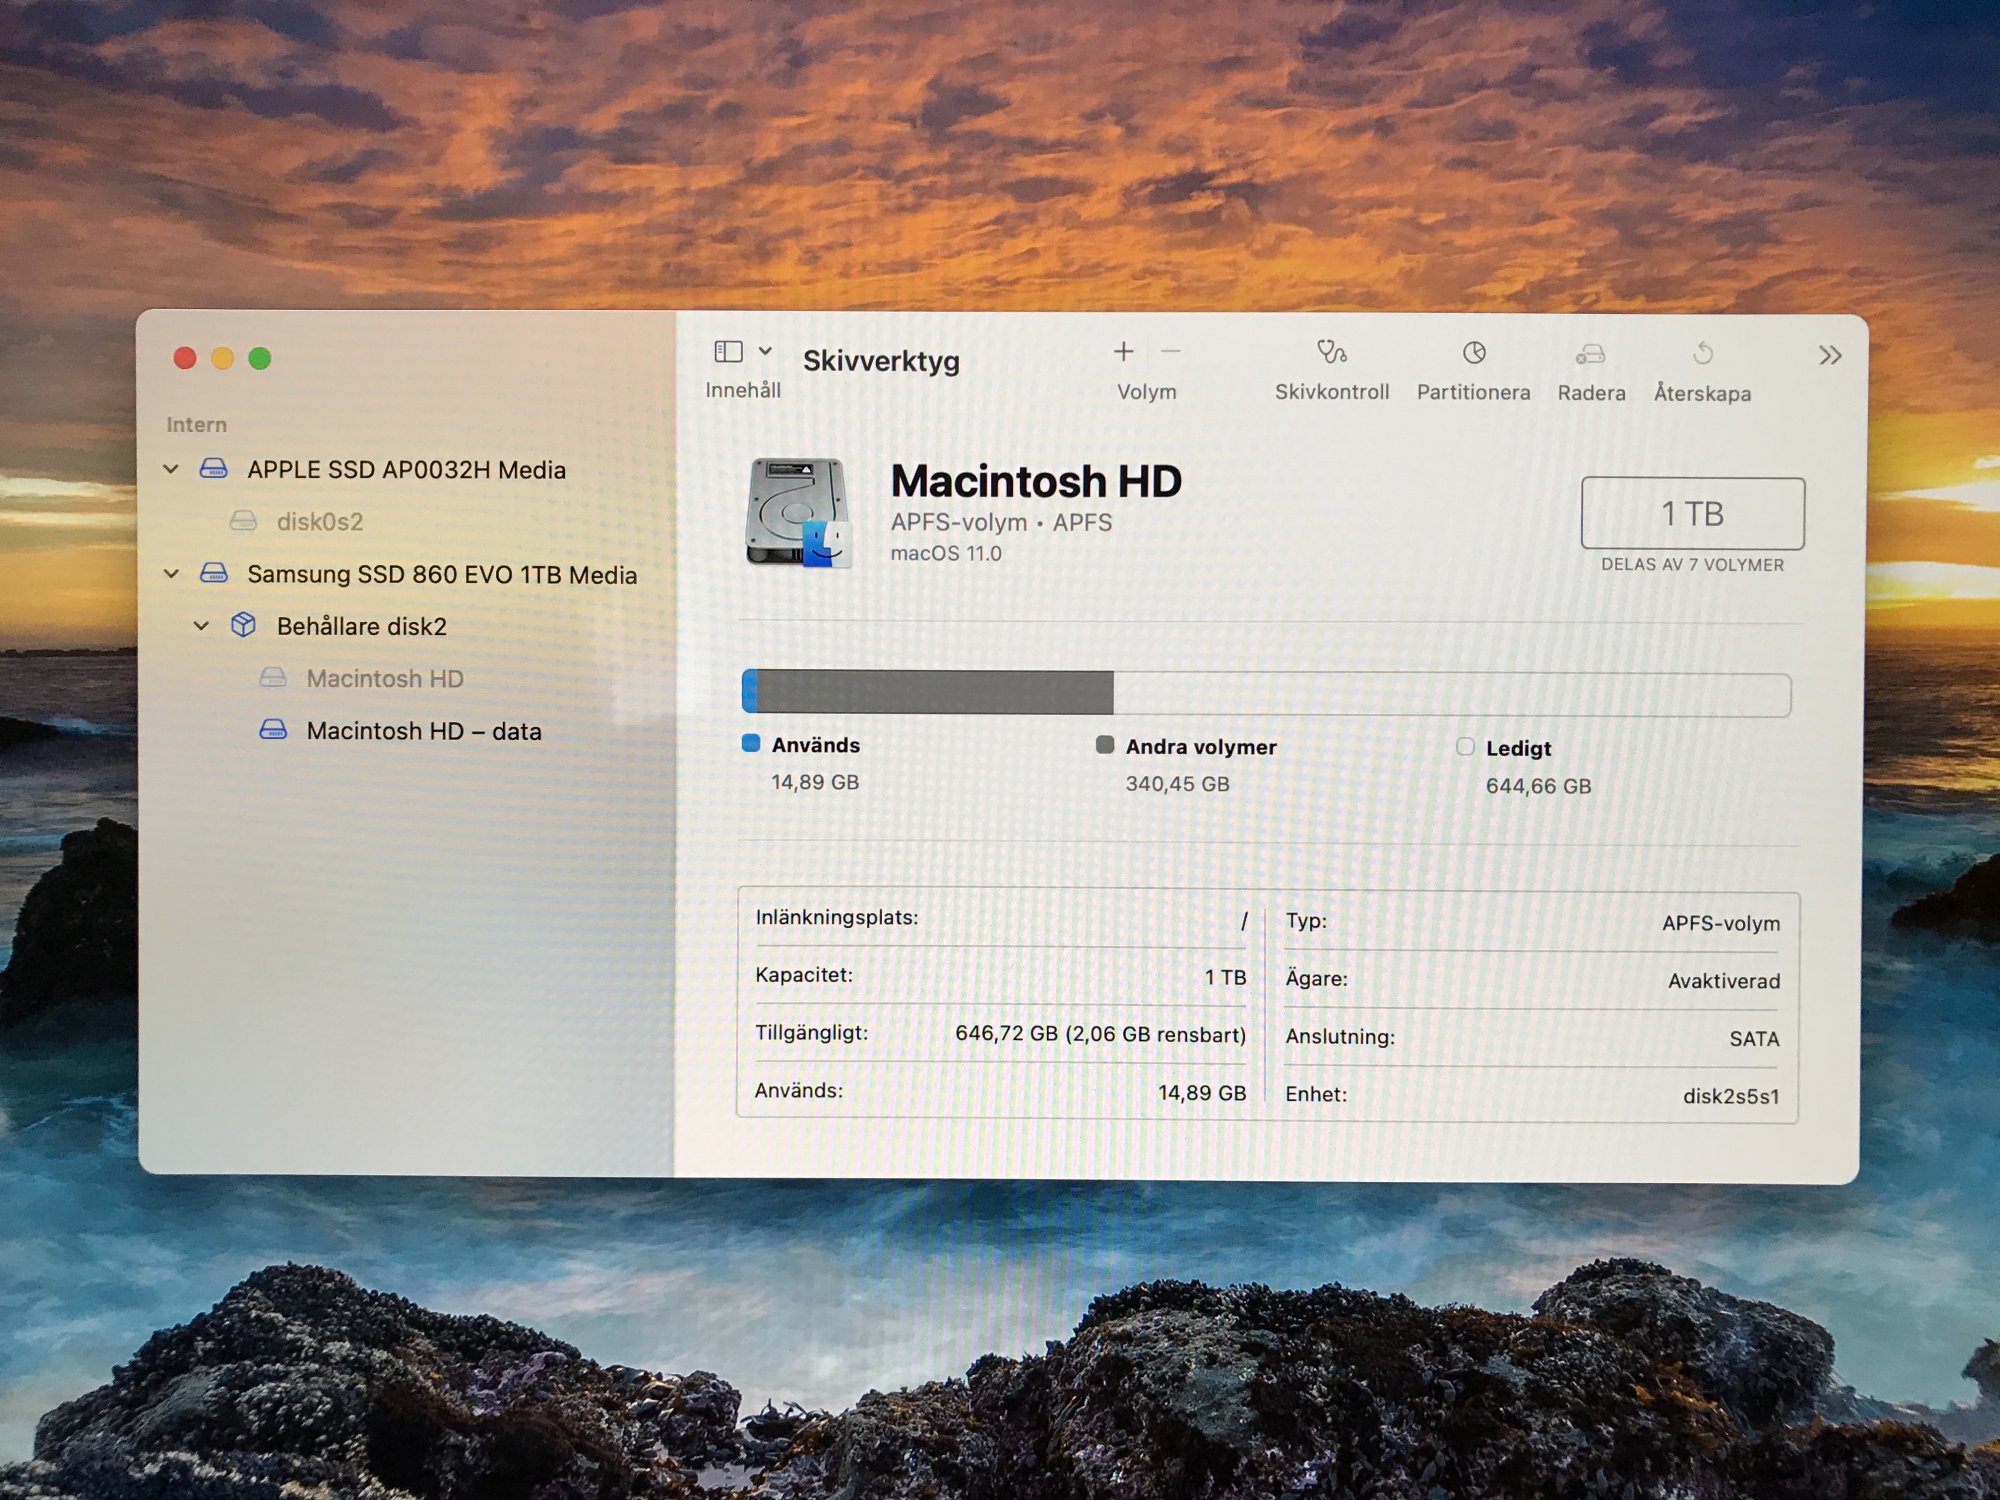Open Innehåll view options dropdown arrow
Viewport: 2000px width, 1500px height.
click(765, 351)
